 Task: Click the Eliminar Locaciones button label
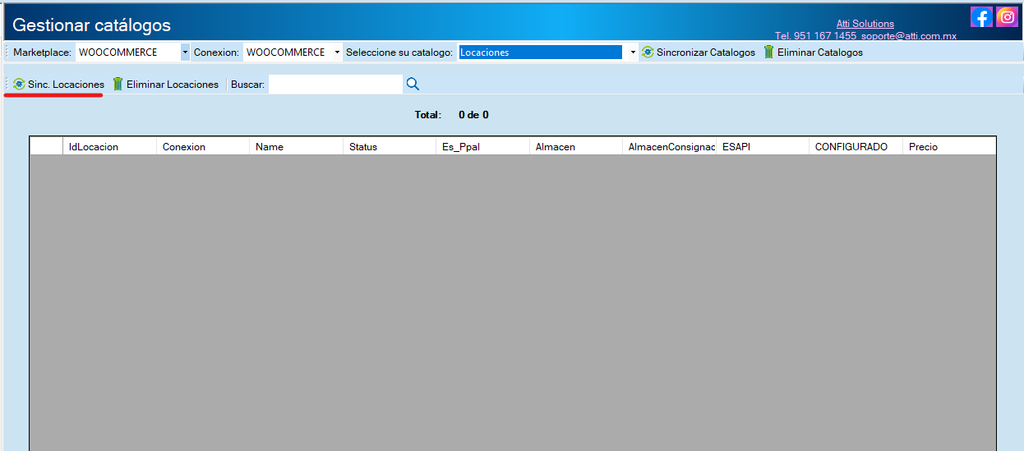tap(172, 84)
